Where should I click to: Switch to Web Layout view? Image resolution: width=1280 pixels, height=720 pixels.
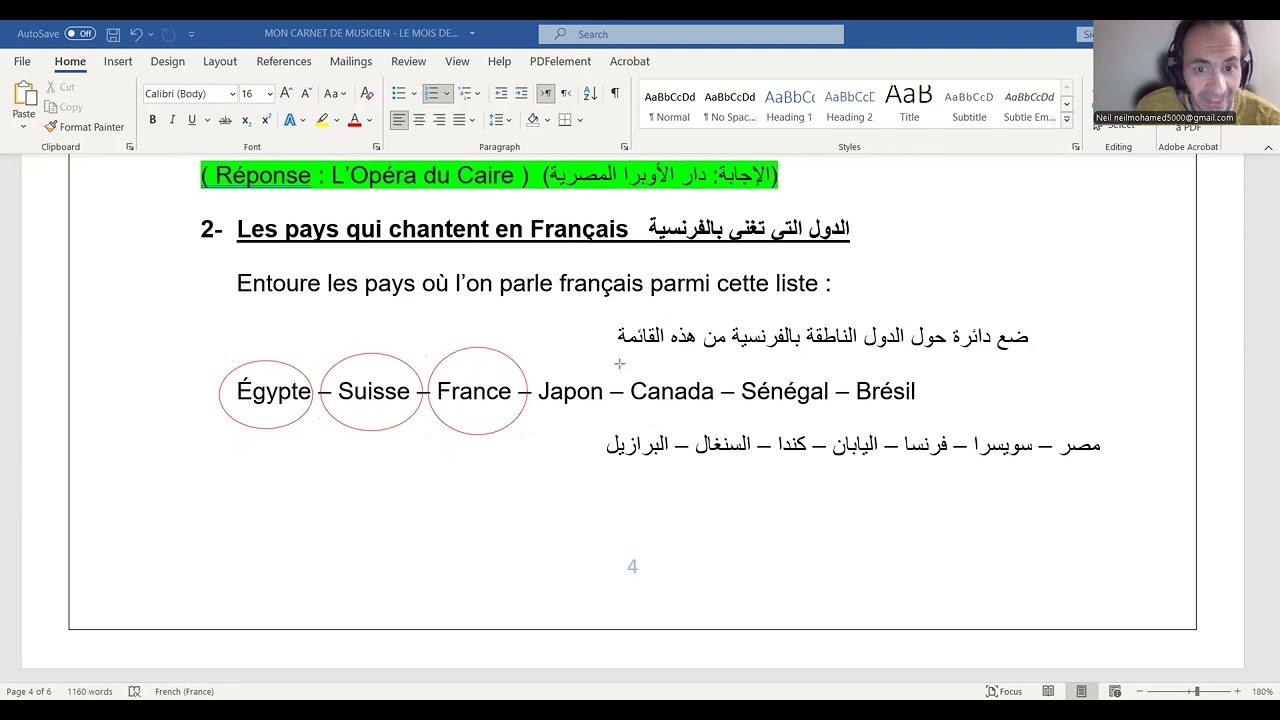(x=1115, y=691)
